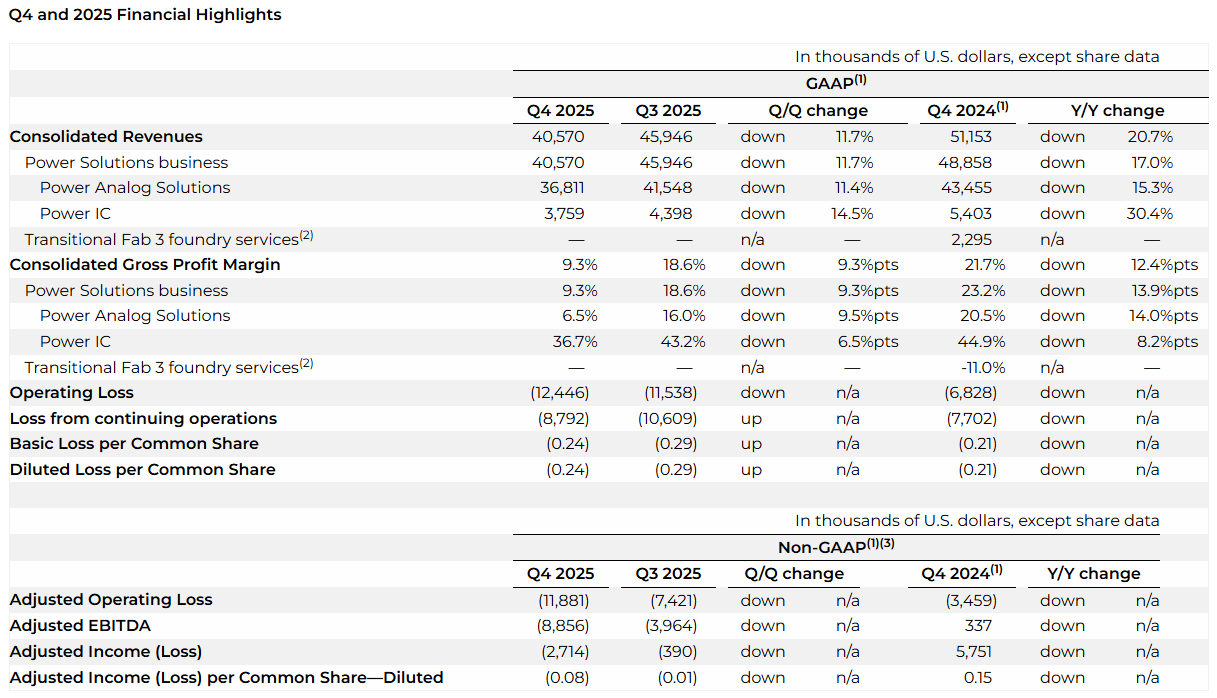Click the Diluted Loss per Common Share label
1217x698 pixels.
coord(142,470)
